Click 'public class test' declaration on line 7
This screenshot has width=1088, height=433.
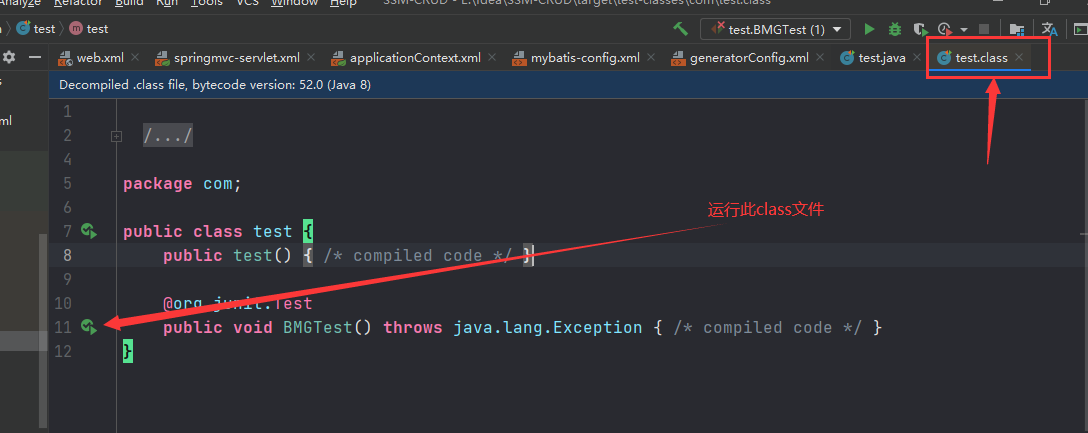[x=207, y=232]
